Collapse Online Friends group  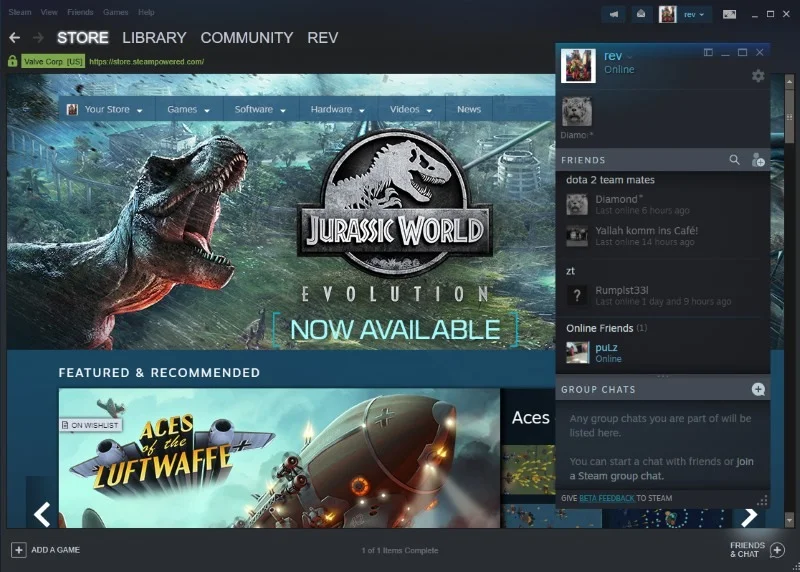tap(606, 328)
